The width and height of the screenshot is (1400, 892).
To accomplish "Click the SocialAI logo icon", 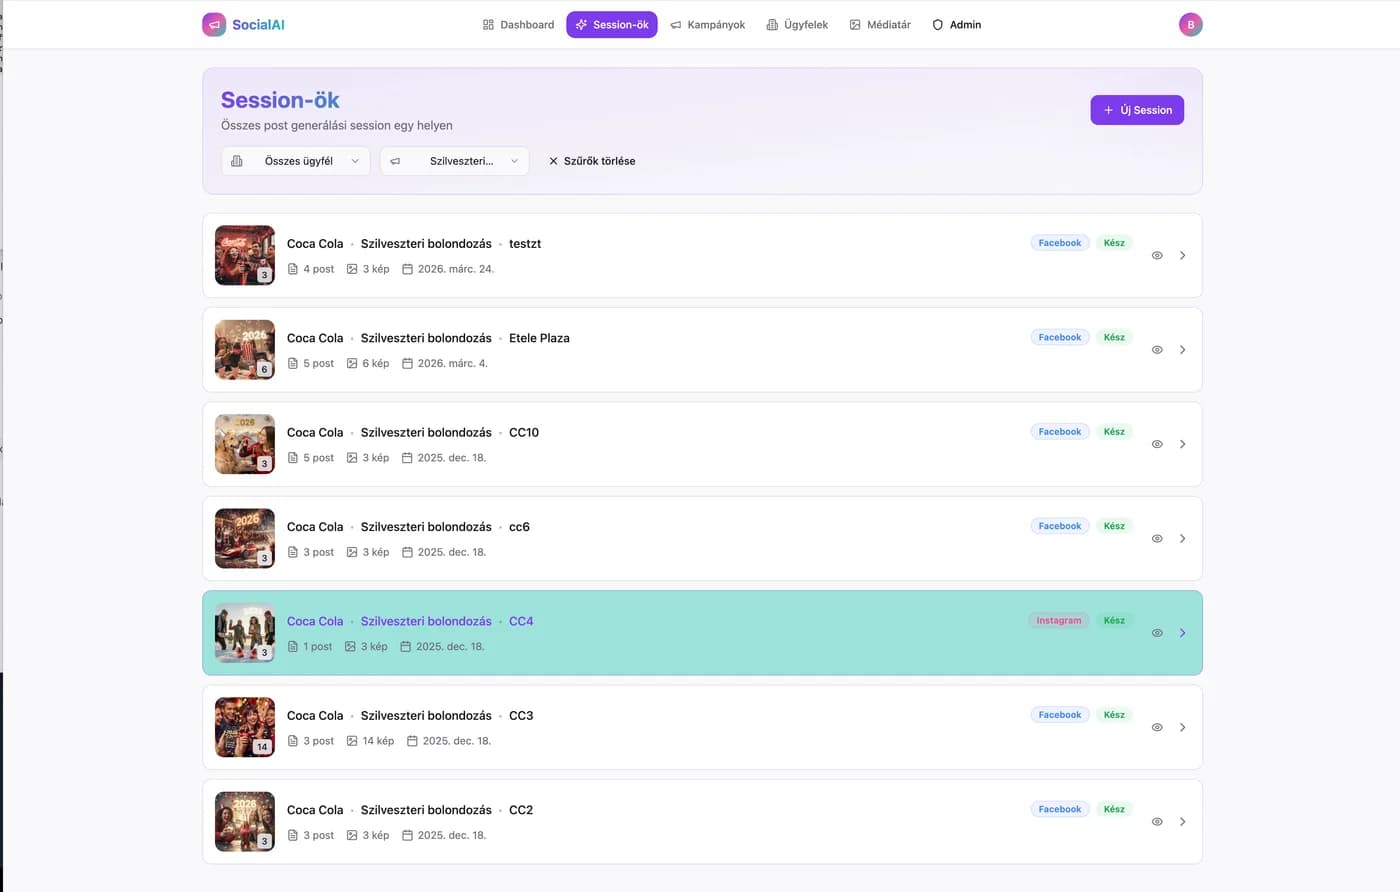I will click(x=214, y=24).
